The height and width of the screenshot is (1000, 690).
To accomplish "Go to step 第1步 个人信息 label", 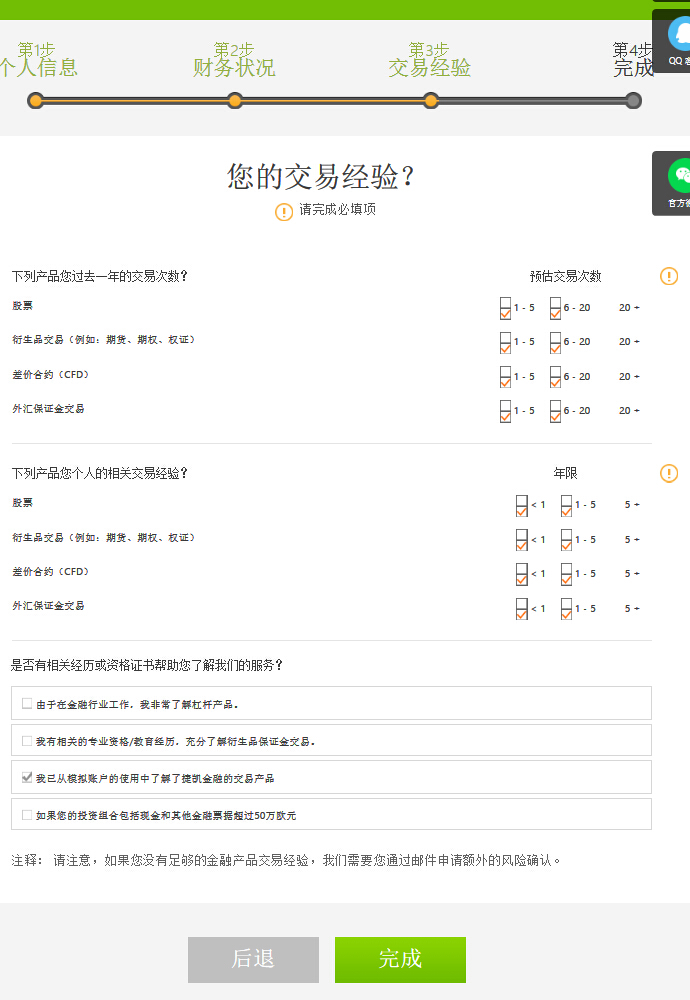I will [38, 59].
